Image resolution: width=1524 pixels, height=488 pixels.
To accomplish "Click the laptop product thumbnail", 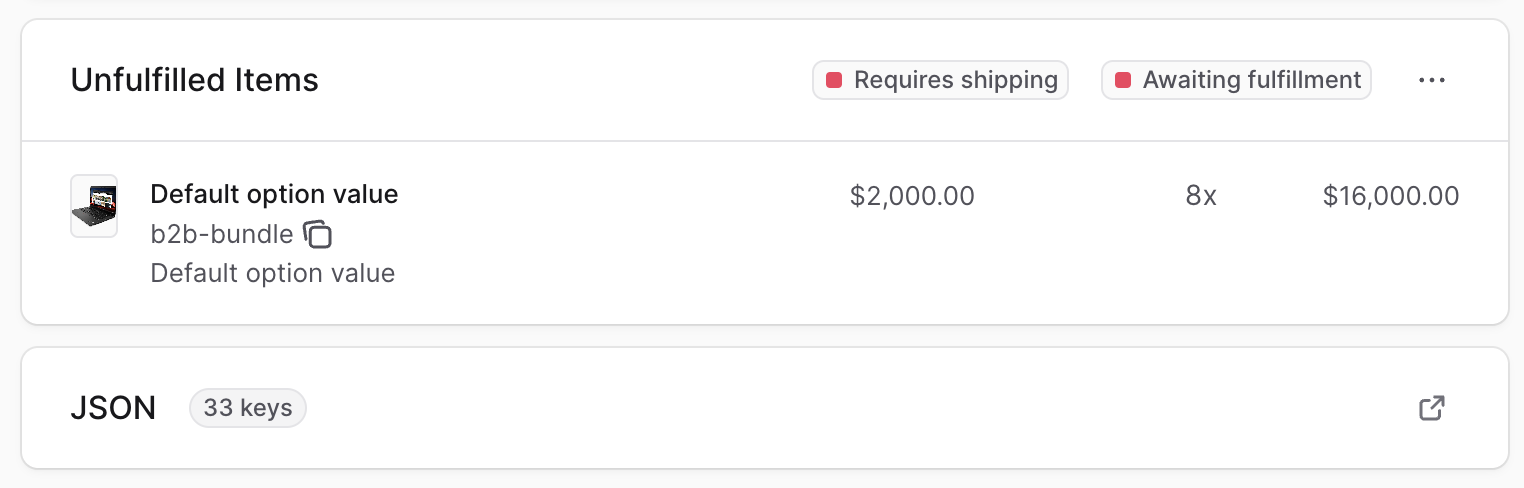I will (x=94, y=206).
